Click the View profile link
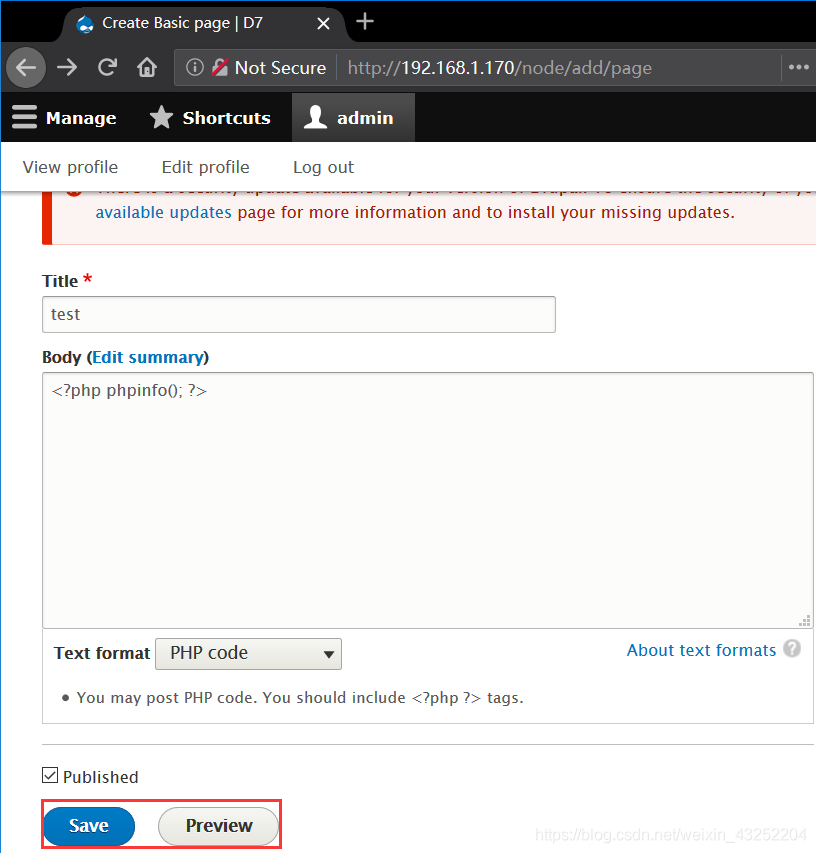816x853 pixels. [70, 167]
